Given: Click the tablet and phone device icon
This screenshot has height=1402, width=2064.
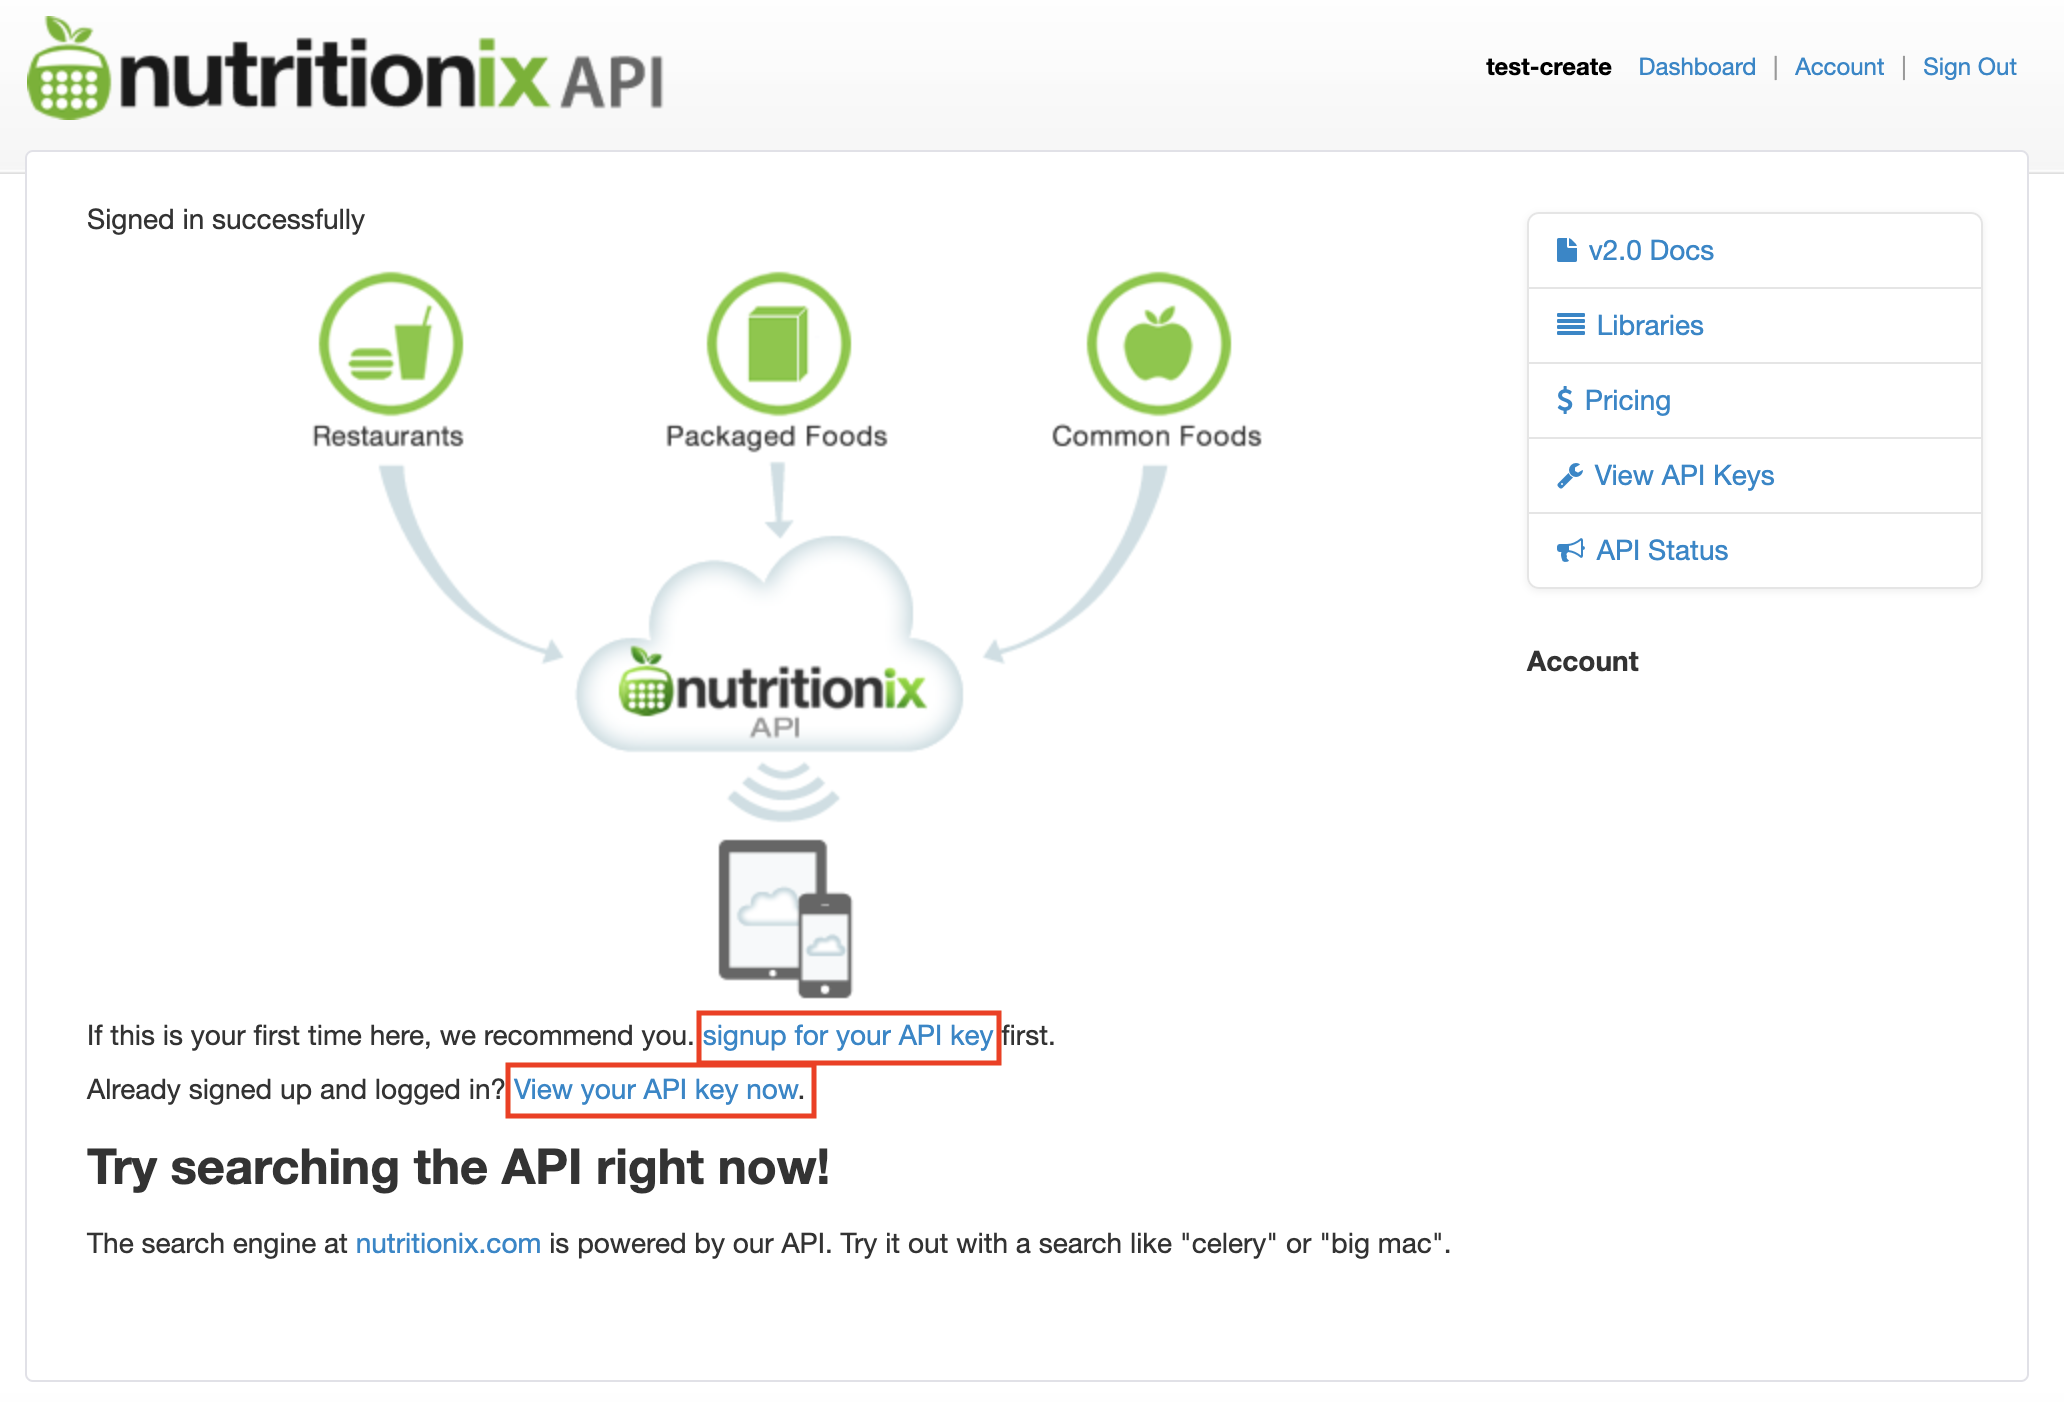Looking at the screenshot, I should coord(785,918).
